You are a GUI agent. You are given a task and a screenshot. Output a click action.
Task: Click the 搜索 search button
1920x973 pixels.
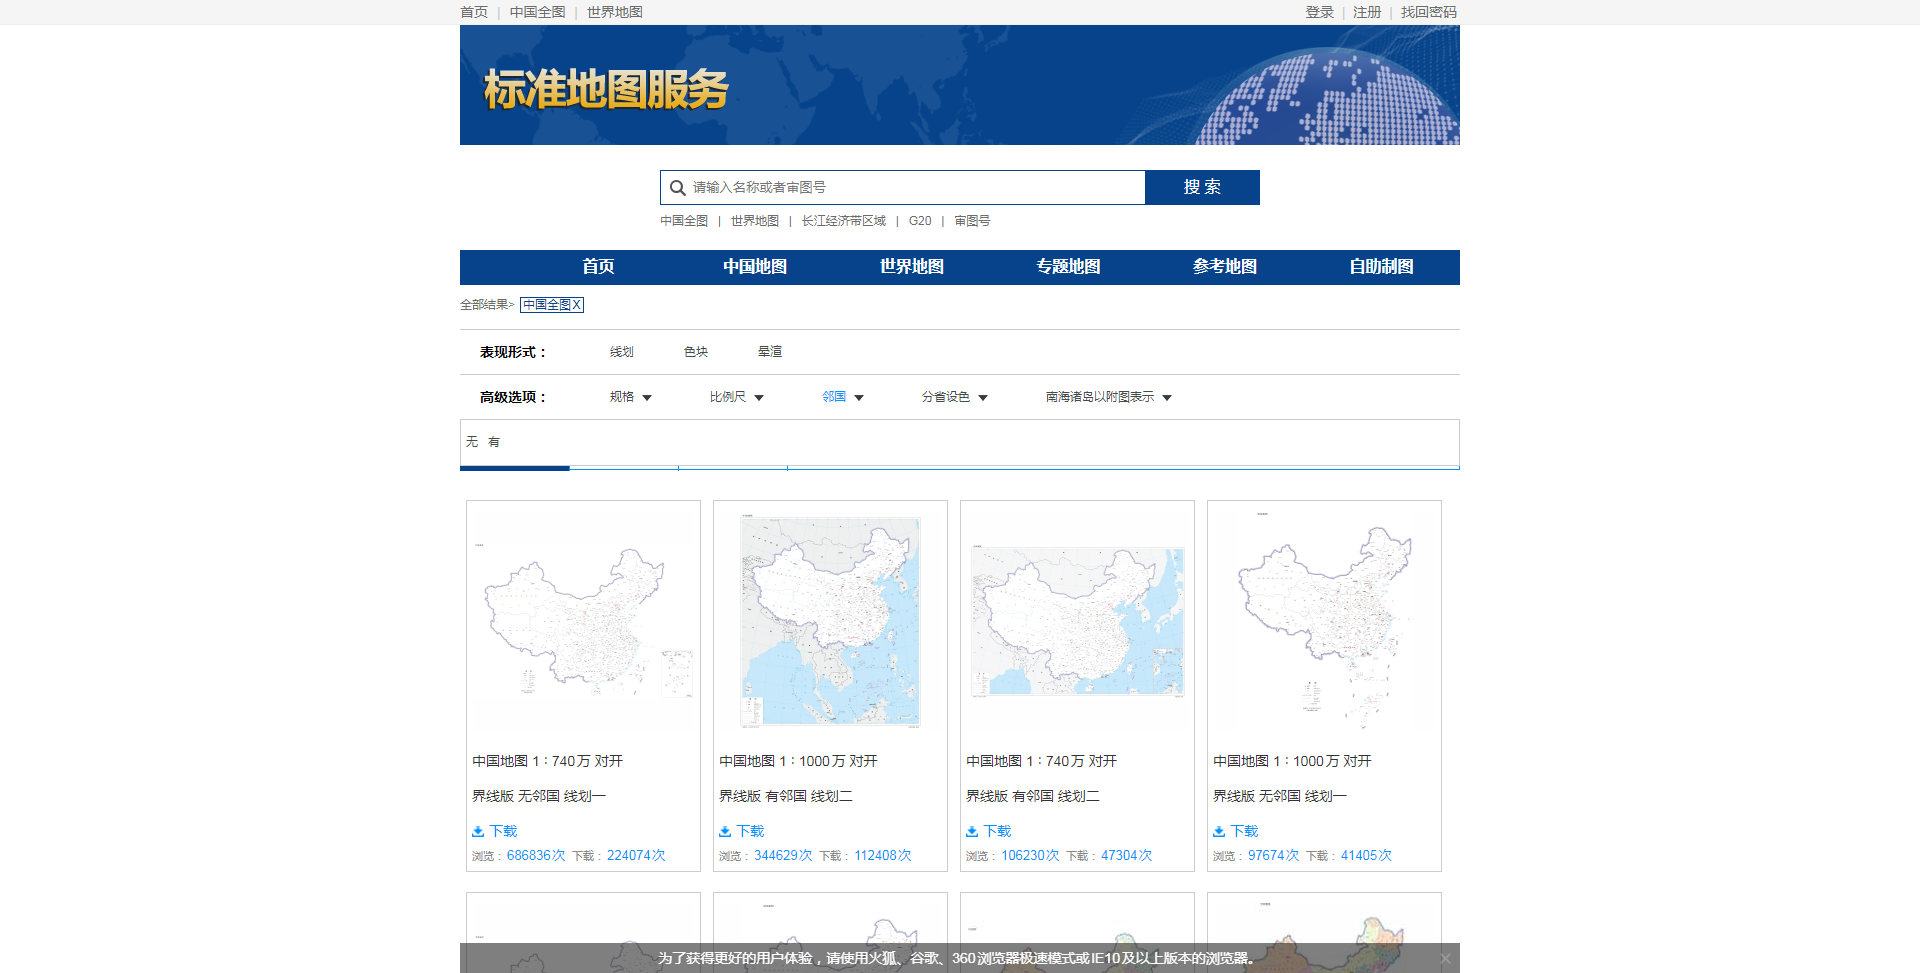(x=1202, y=187)
